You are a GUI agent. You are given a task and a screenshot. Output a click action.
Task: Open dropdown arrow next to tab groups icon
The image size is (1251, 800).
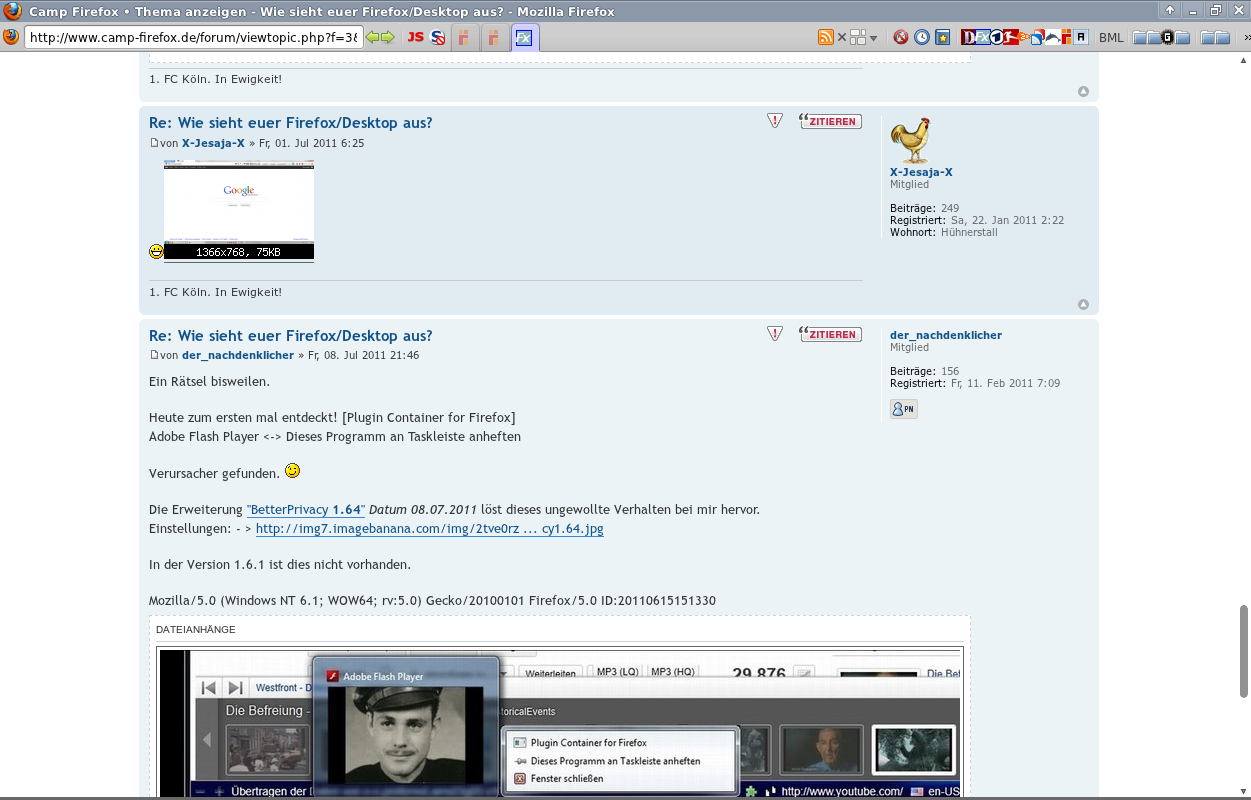(x=873, y=39)
